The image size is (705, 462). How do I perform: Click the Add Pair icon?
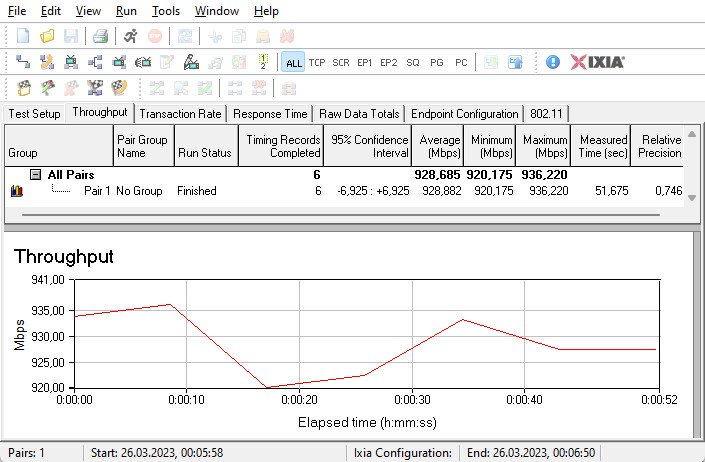click(23, 62)
